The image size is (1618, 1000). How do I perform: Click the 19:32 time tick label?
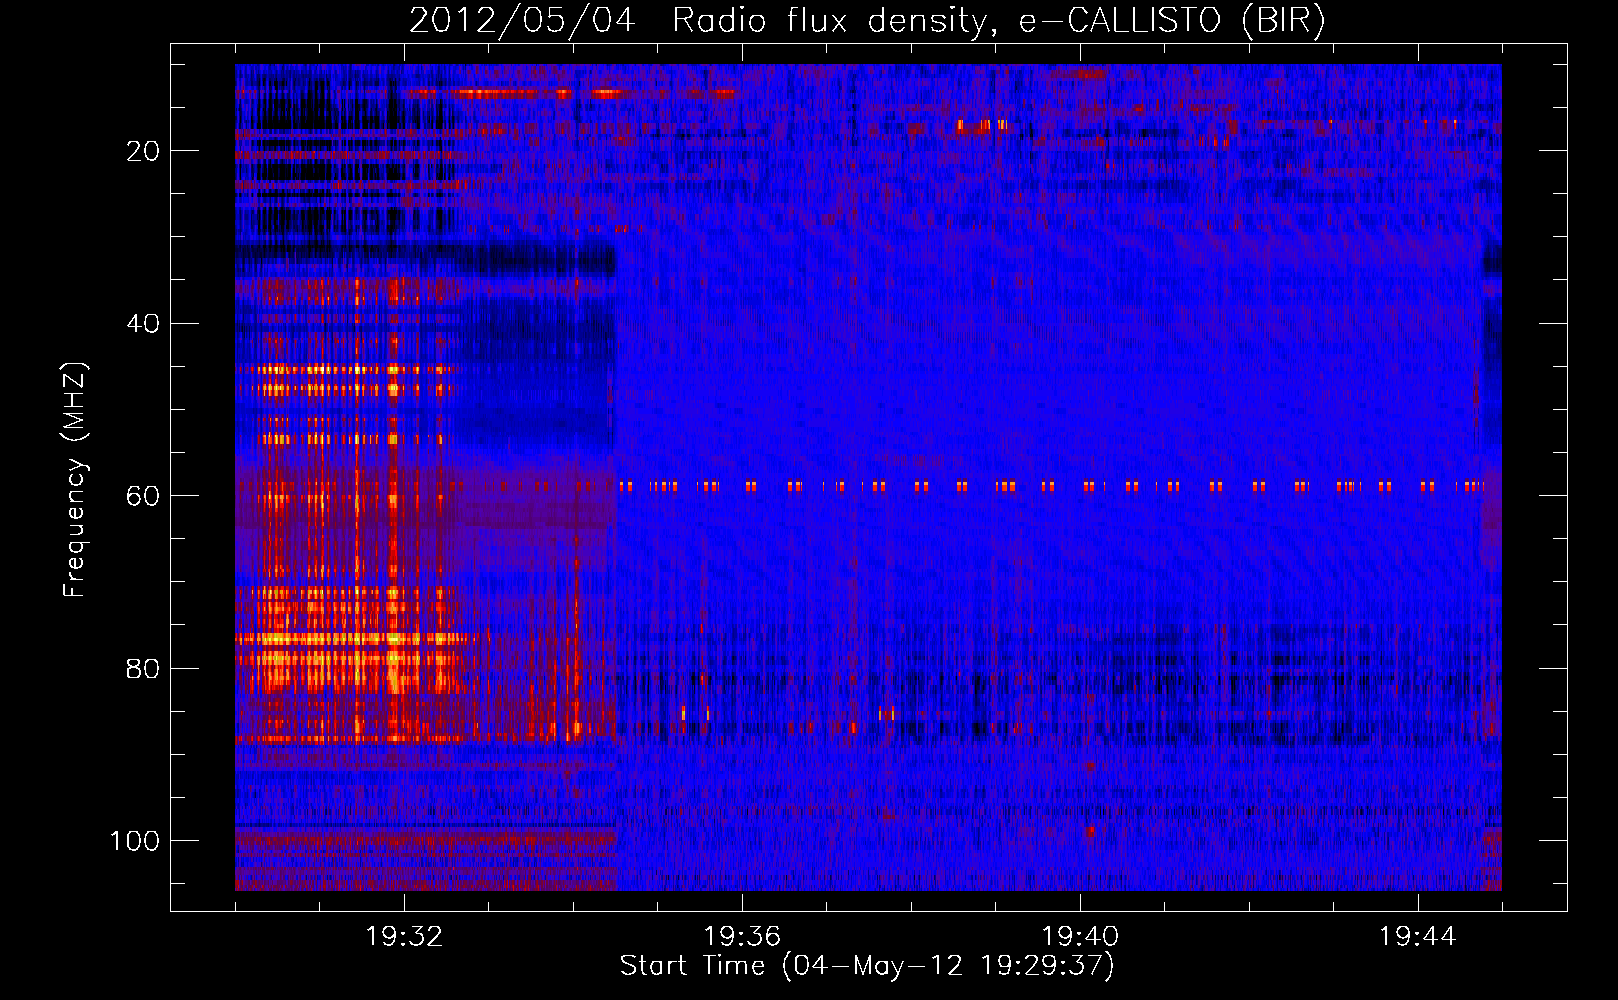[404, 937]
